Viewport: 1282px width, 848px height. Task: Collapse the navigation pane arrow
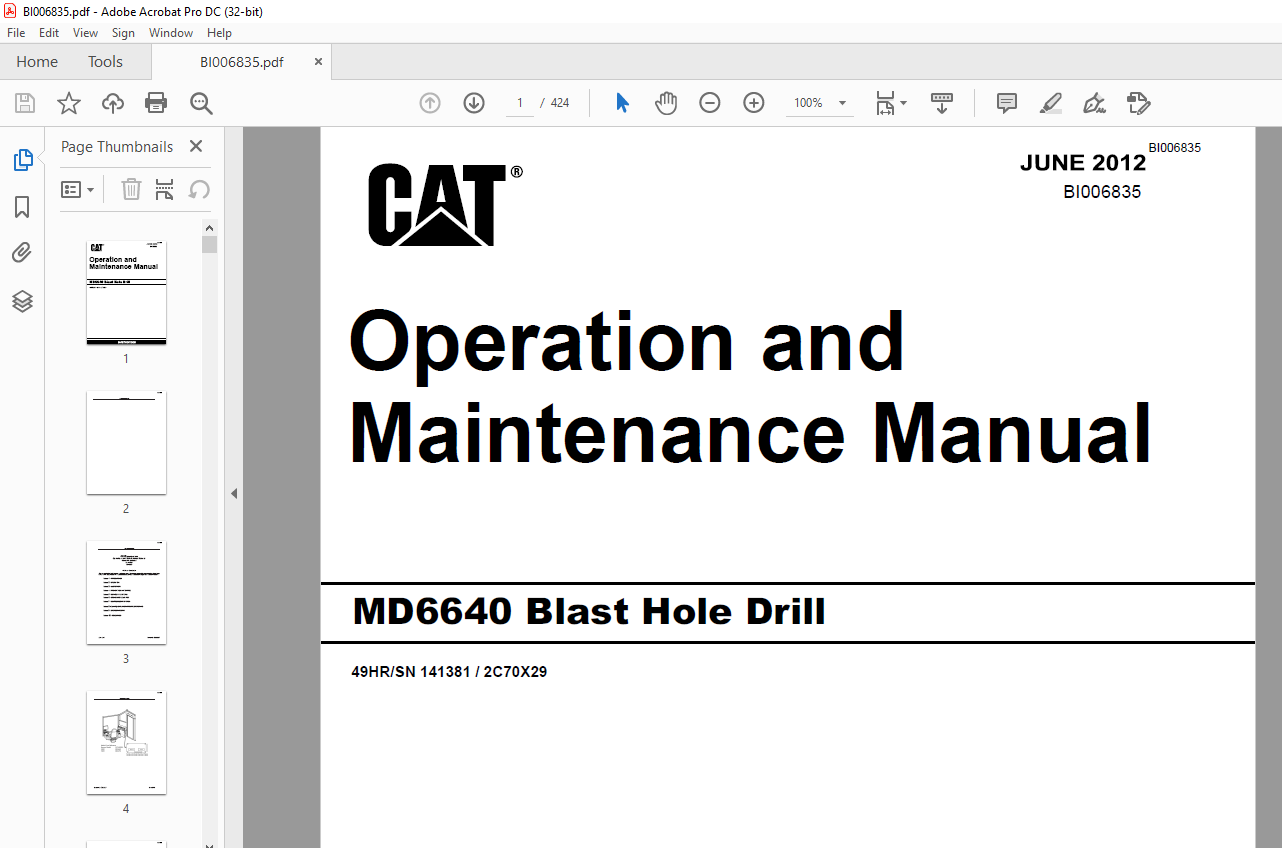234,493
